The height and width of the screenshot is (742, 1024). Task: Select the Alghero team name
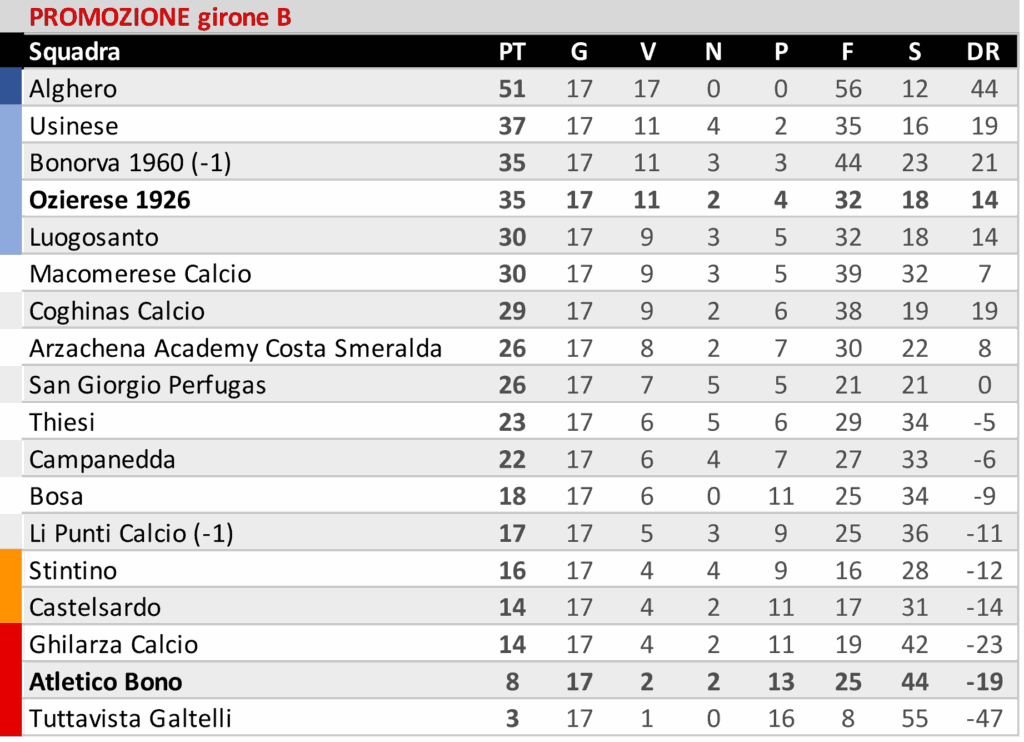tap(73, 89)
